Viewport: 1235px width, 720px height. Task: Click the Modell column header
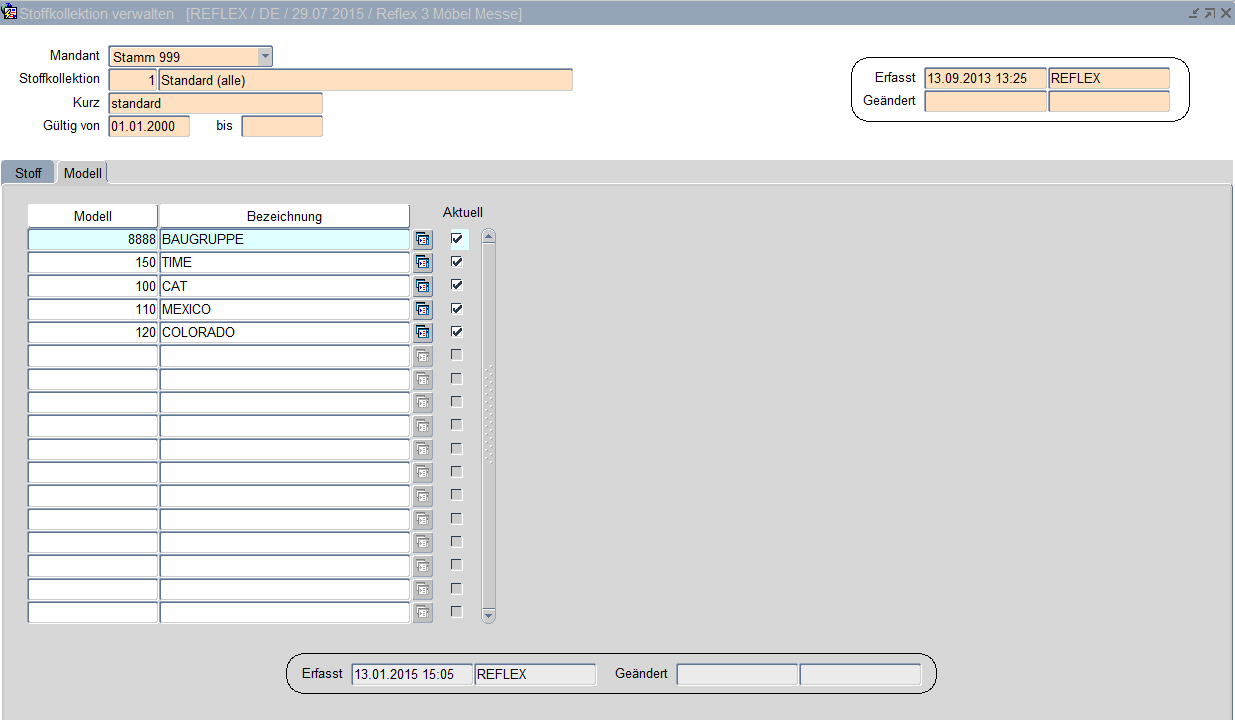coord(92,216)
